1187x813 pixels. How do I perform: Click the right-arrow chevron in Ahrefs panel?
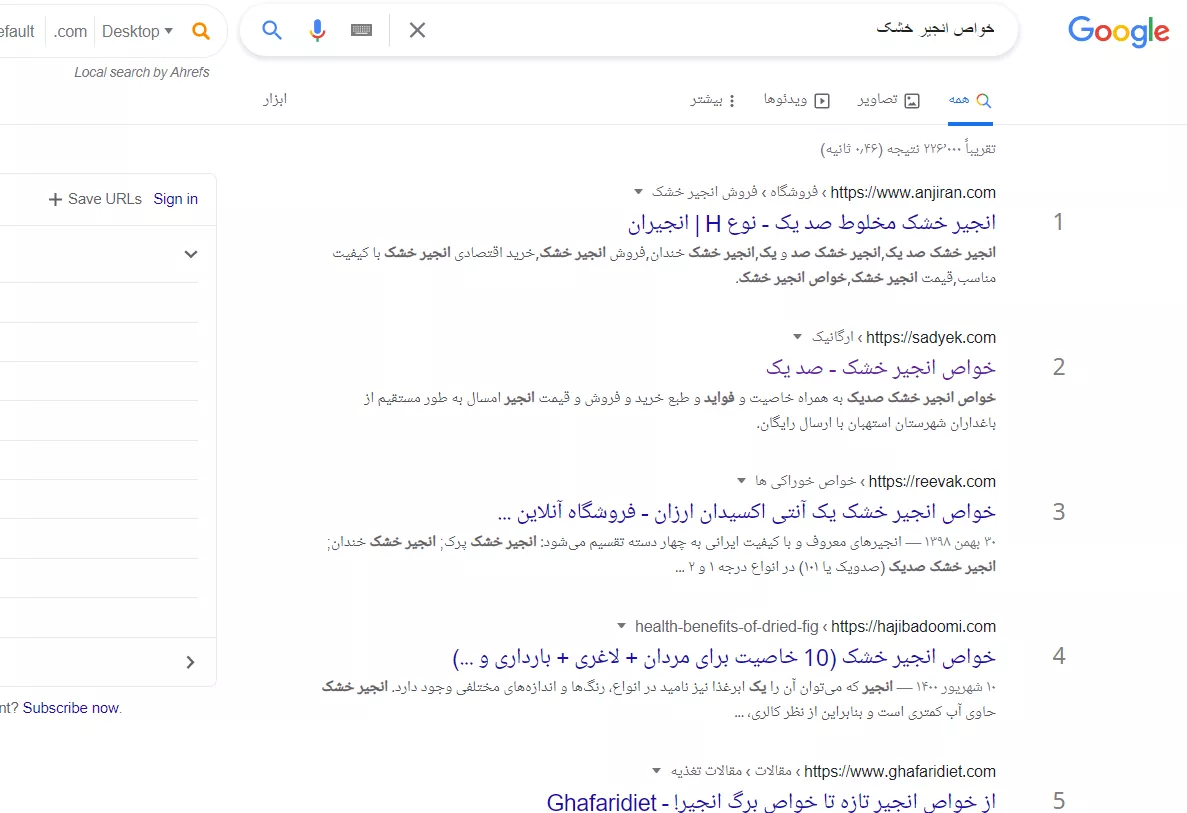[x=190, y=662]
